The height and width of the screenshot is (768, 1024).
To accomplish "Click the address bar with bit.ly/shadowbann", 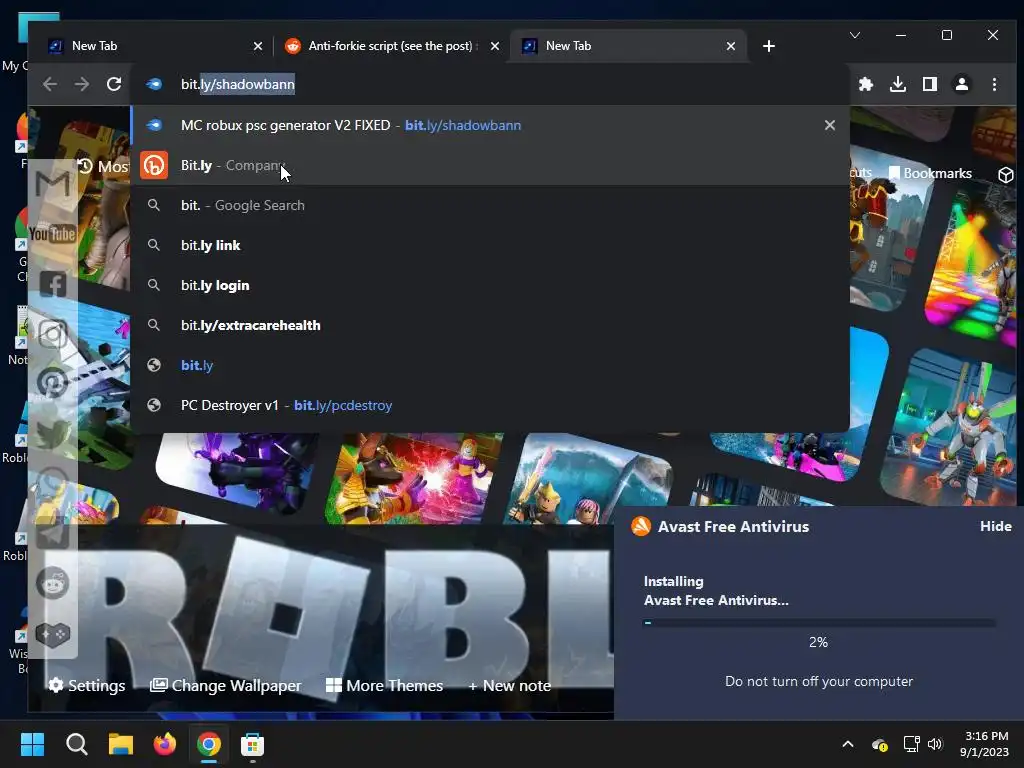I will point(490,84).
